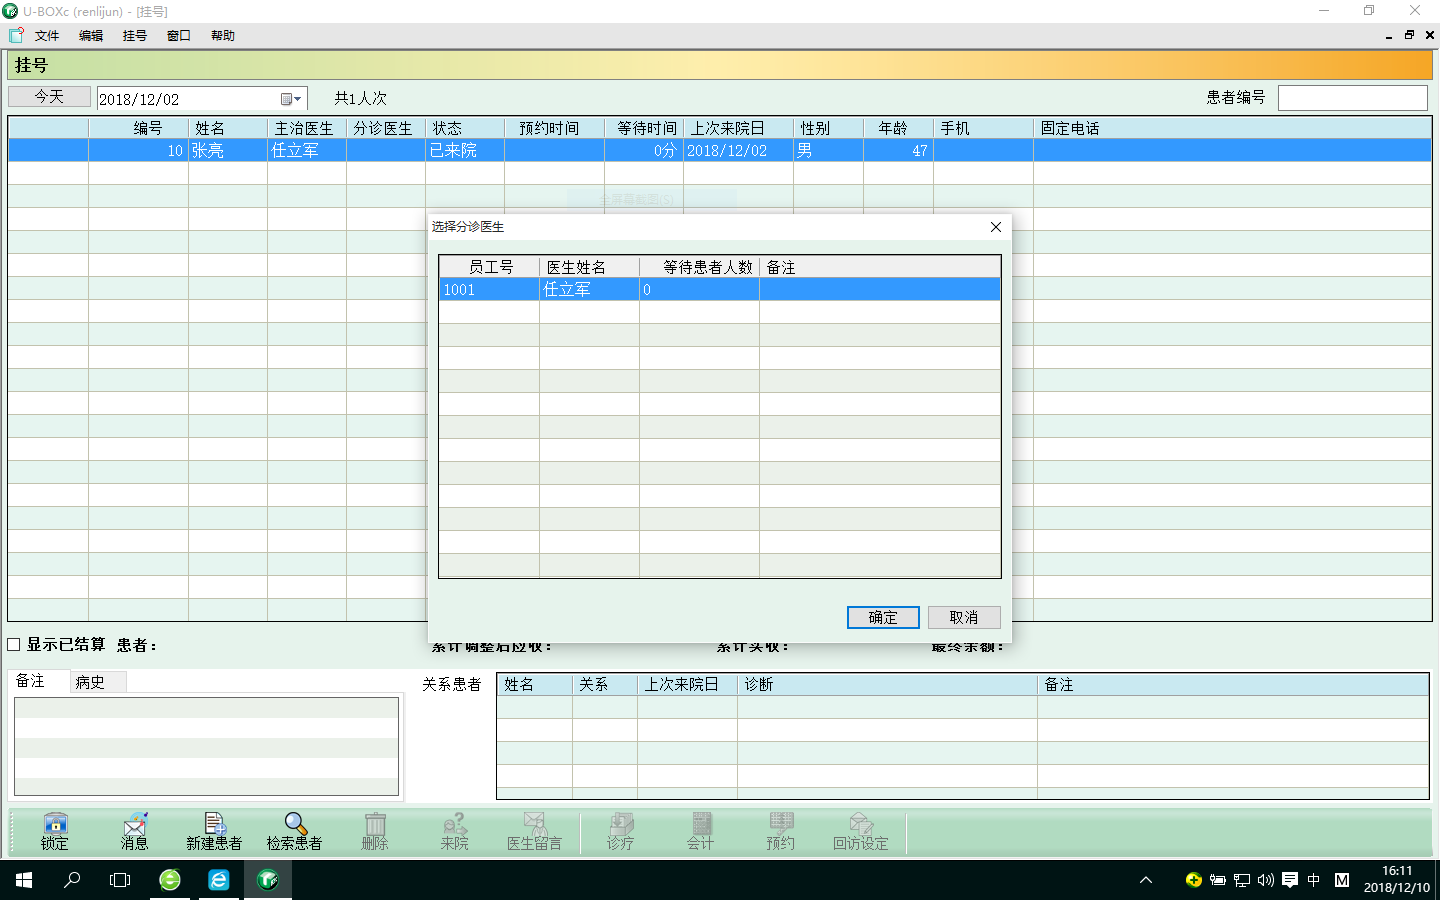Screen dimensions: 1440x900
Task: Open the 360 browser in taskbar
Action: [170, 880]
